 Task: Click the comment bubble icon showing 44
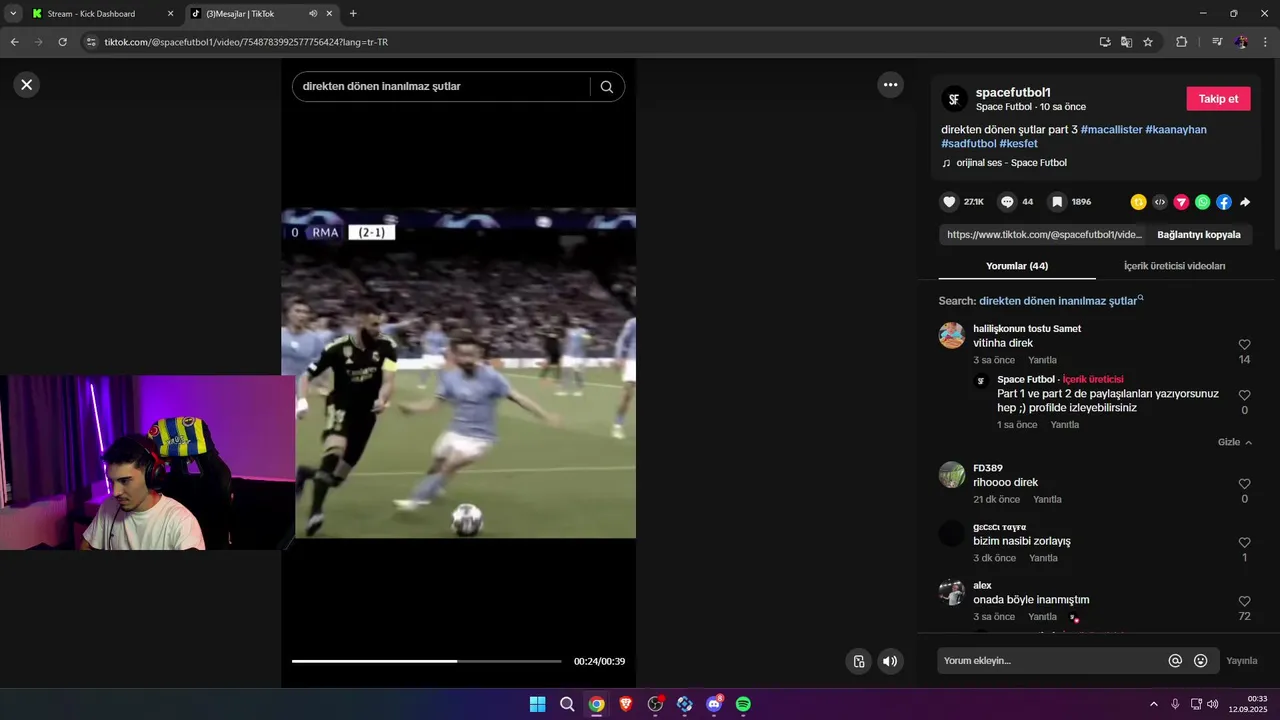(x=1007, y=202)
